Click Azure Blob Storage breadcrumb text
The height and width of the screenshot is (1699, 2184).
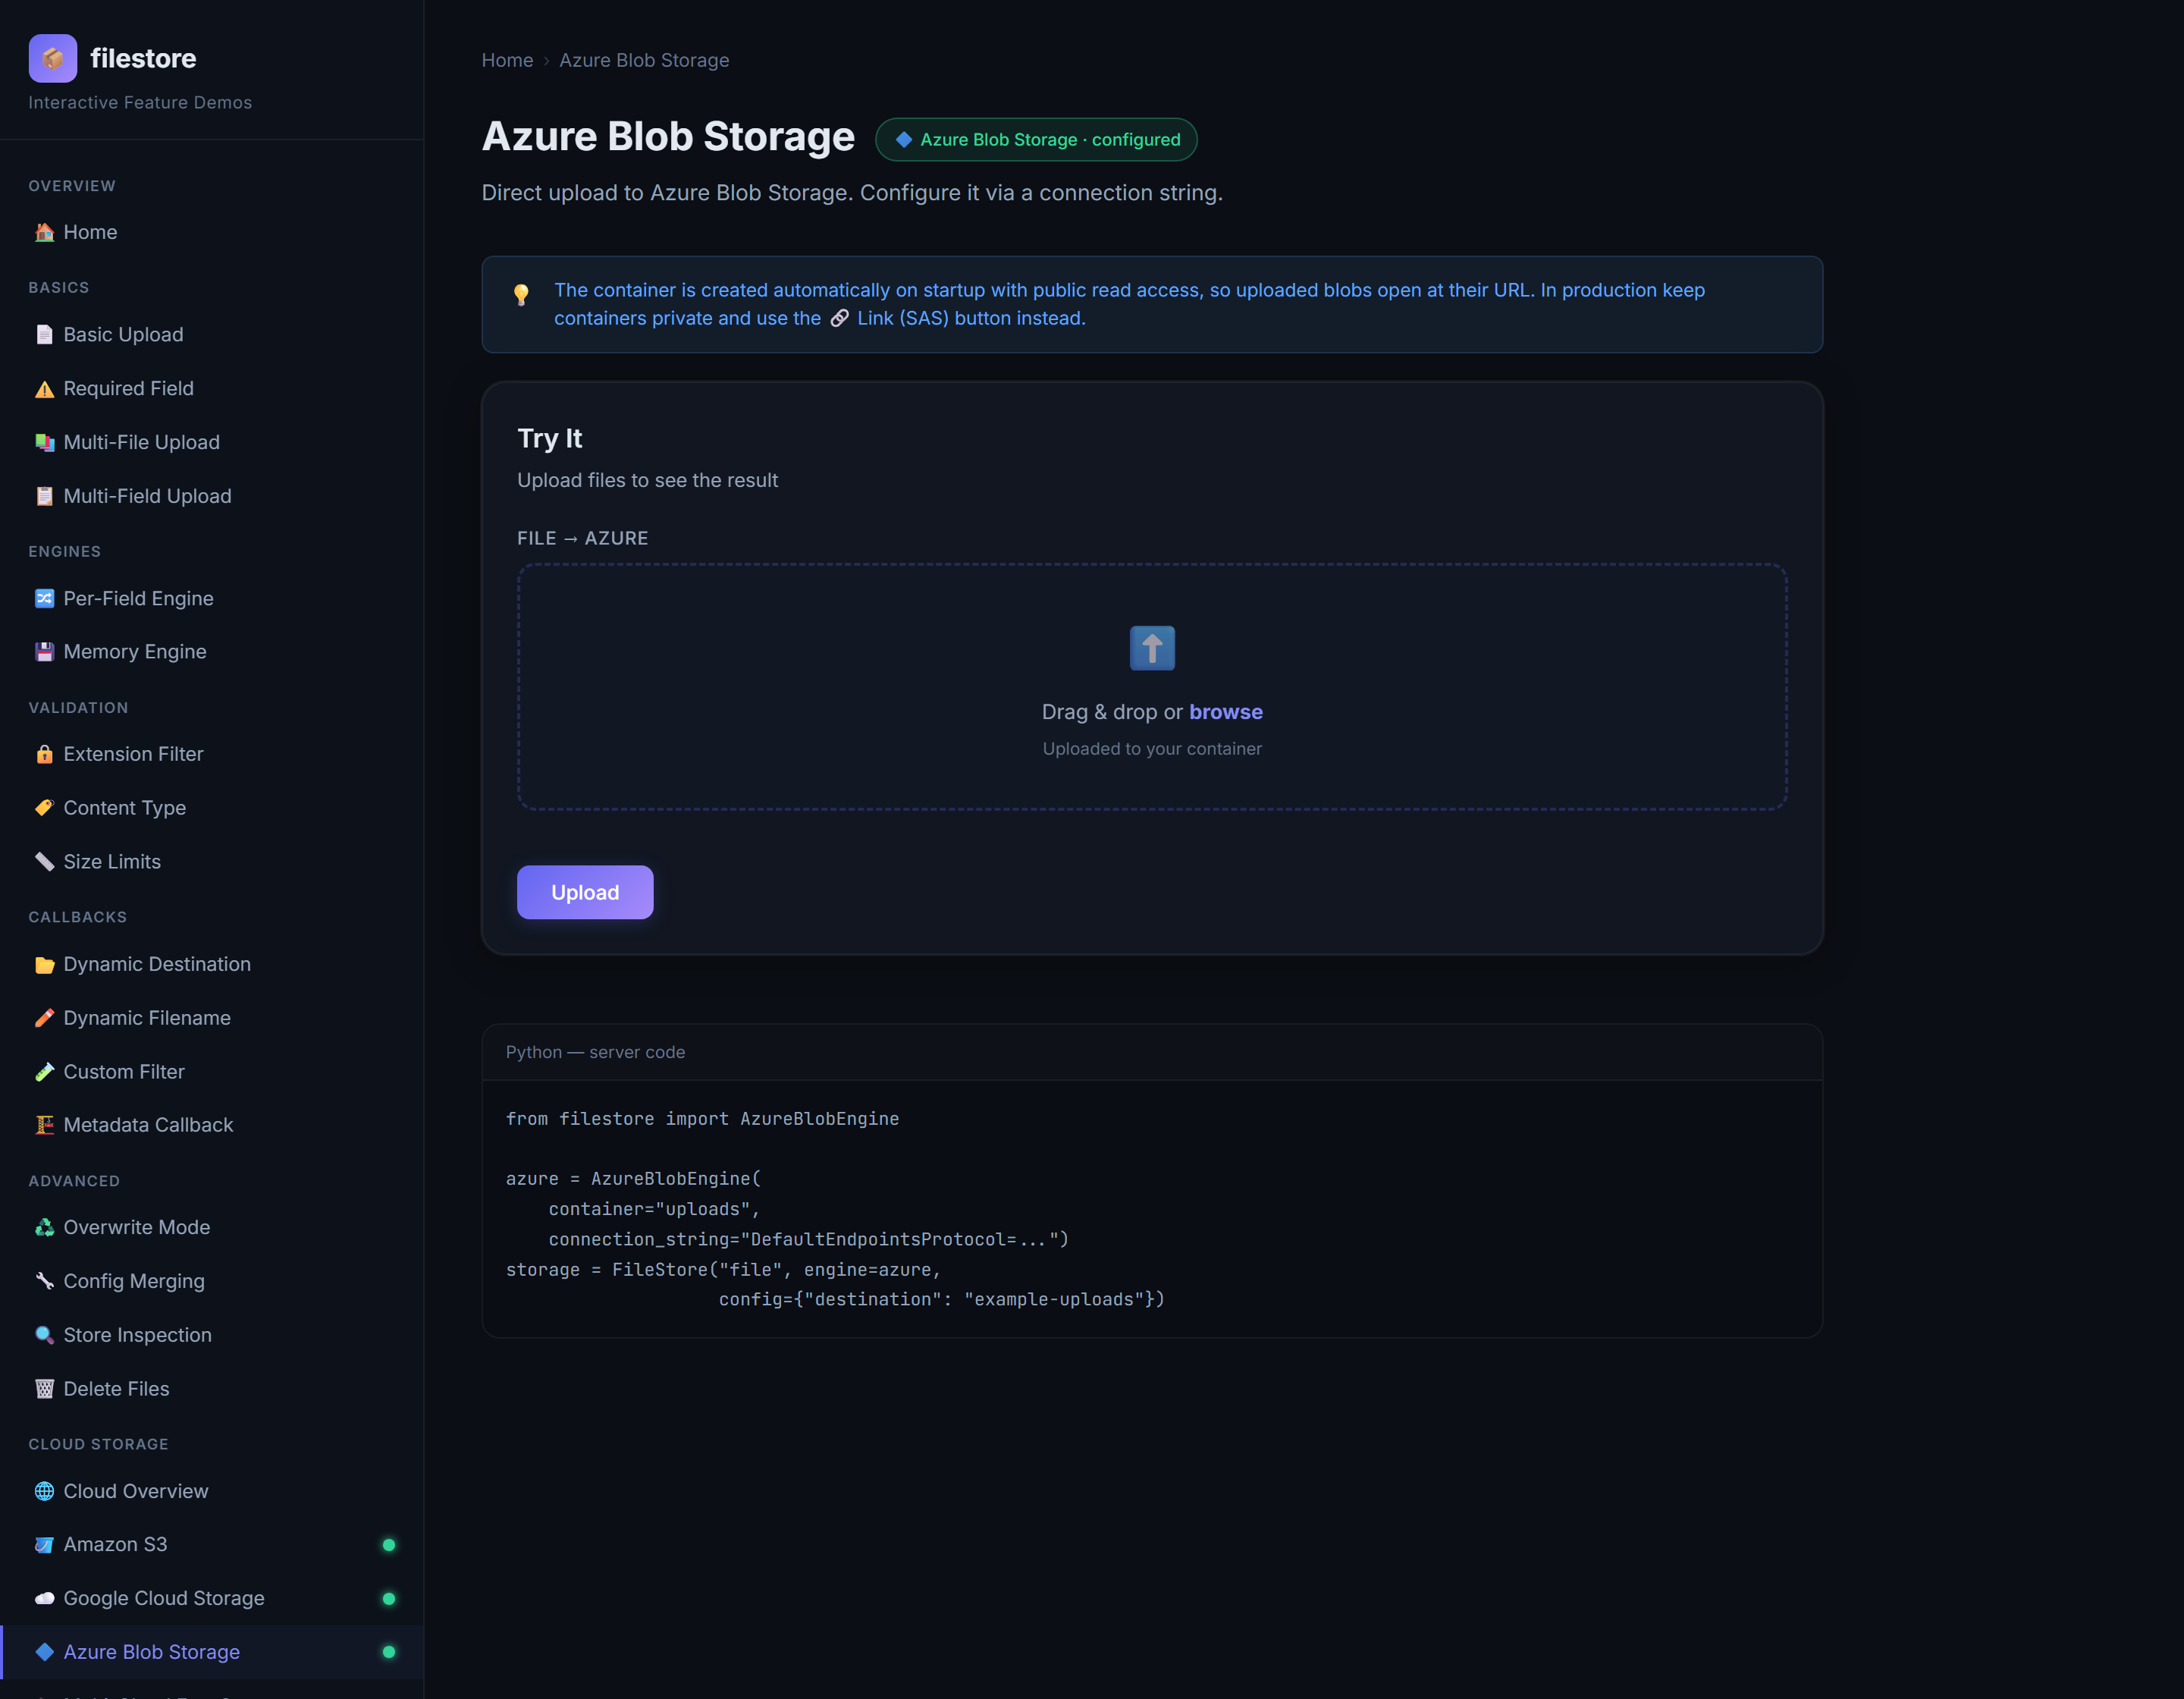pyautogui.click(x=644, y=60)
